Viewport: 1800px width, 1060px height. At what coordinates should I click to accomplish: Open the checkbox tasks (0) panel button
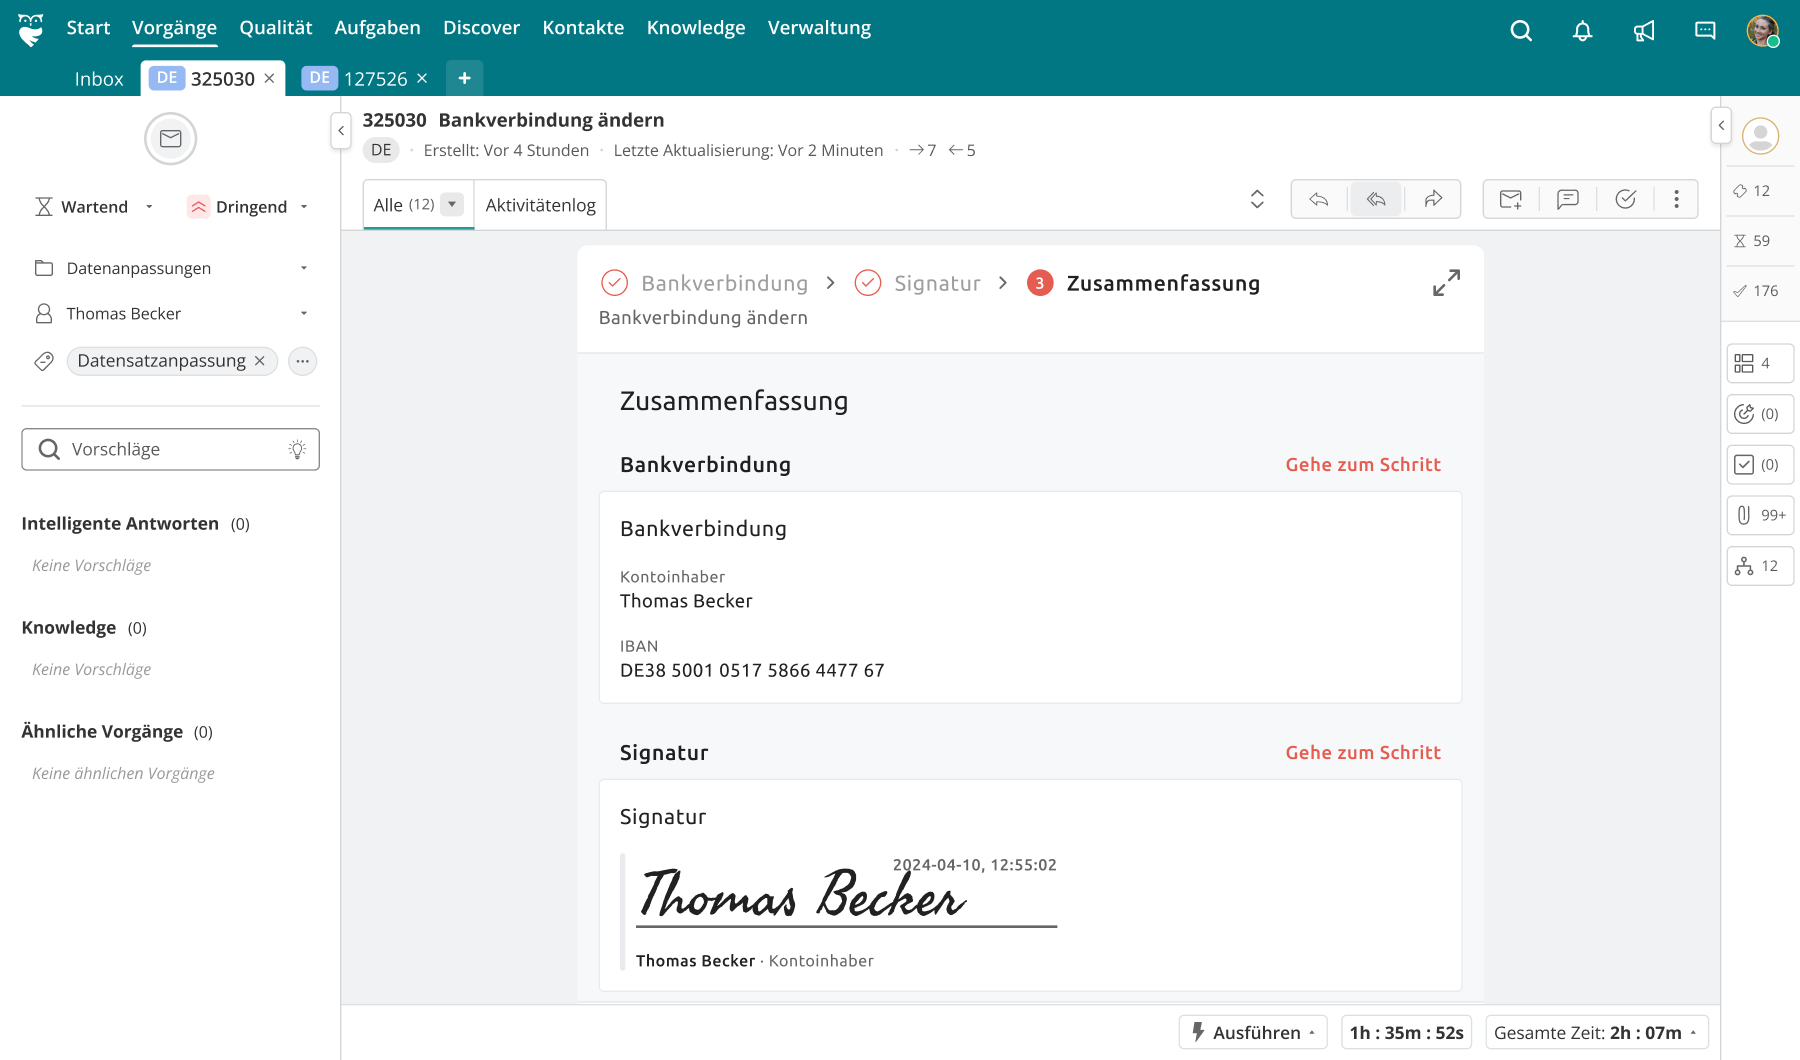(1760, 465)
